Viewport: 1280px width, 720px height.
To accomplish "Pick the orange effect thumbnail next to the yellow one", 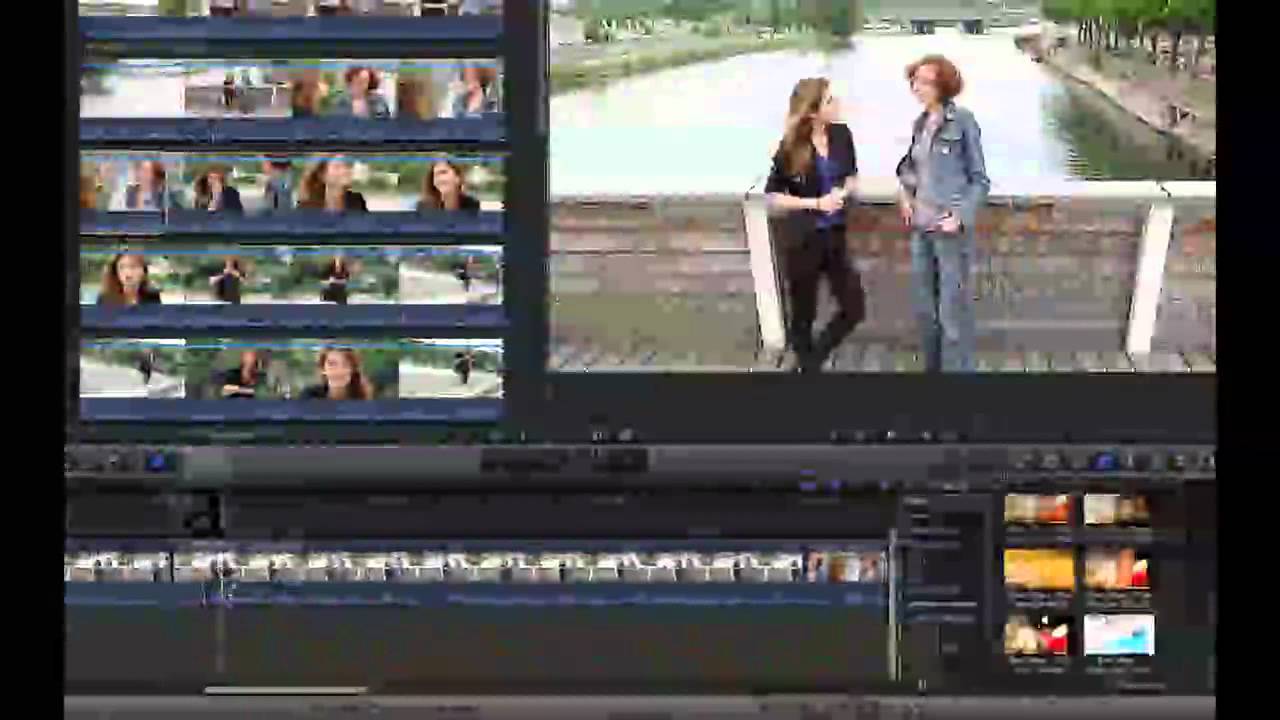I will point(1116,568).
